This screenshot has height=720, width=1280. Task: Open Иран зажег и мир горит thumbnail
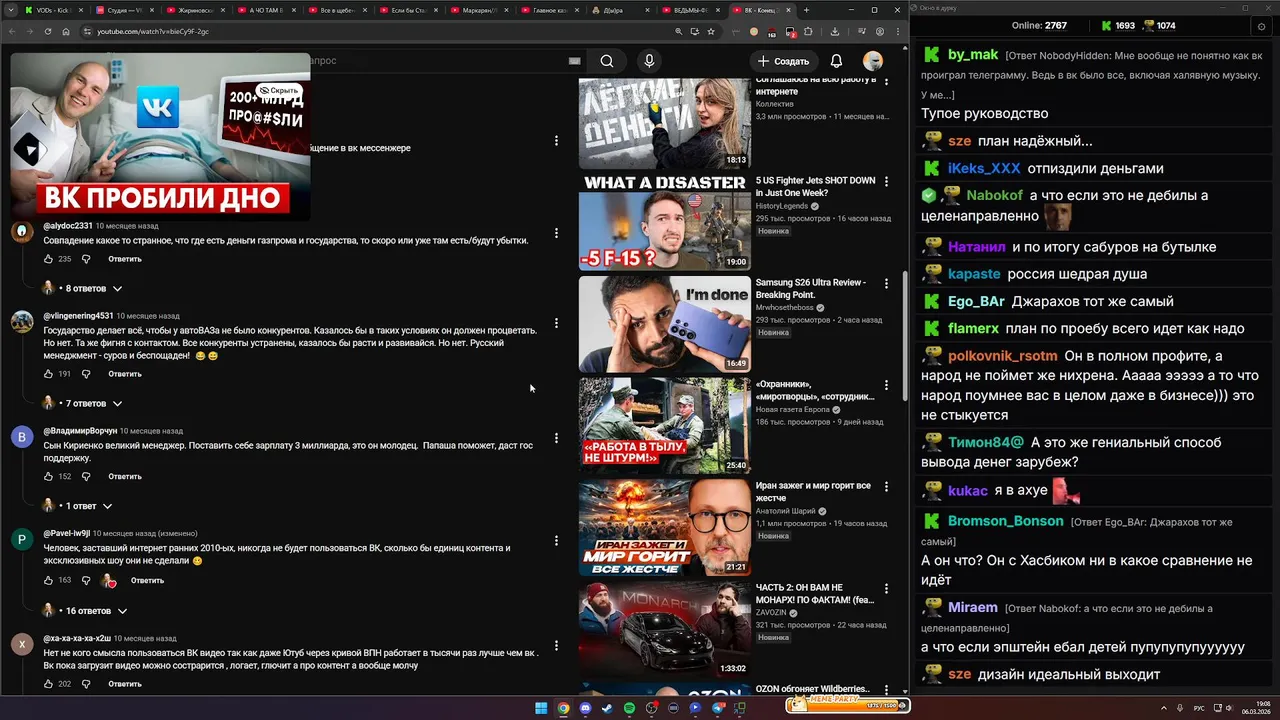click(664, 527)
